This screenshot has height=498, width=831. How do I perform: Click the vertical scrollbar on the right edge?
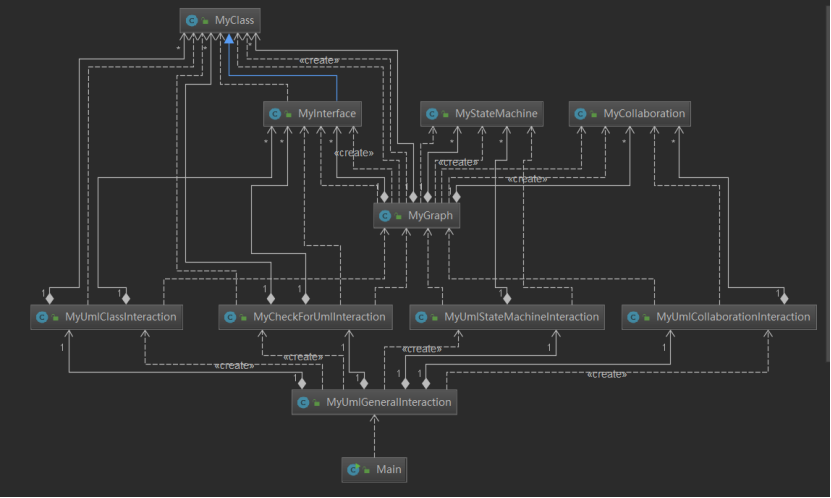pos(828,180)
